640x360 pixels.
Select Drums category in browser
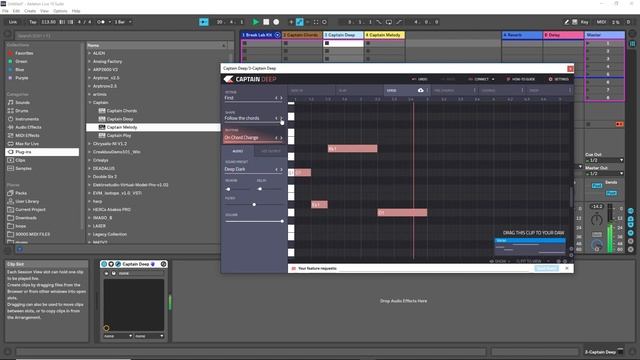22,111
